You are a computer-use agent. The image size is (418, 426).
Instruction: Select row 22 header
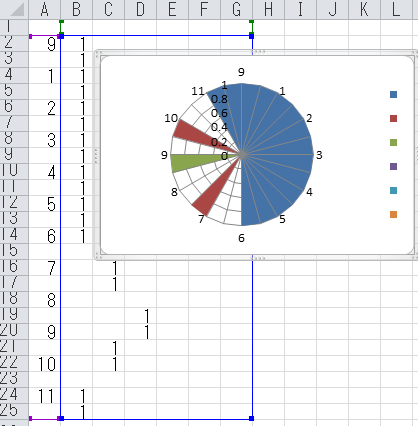pos(14,363)
